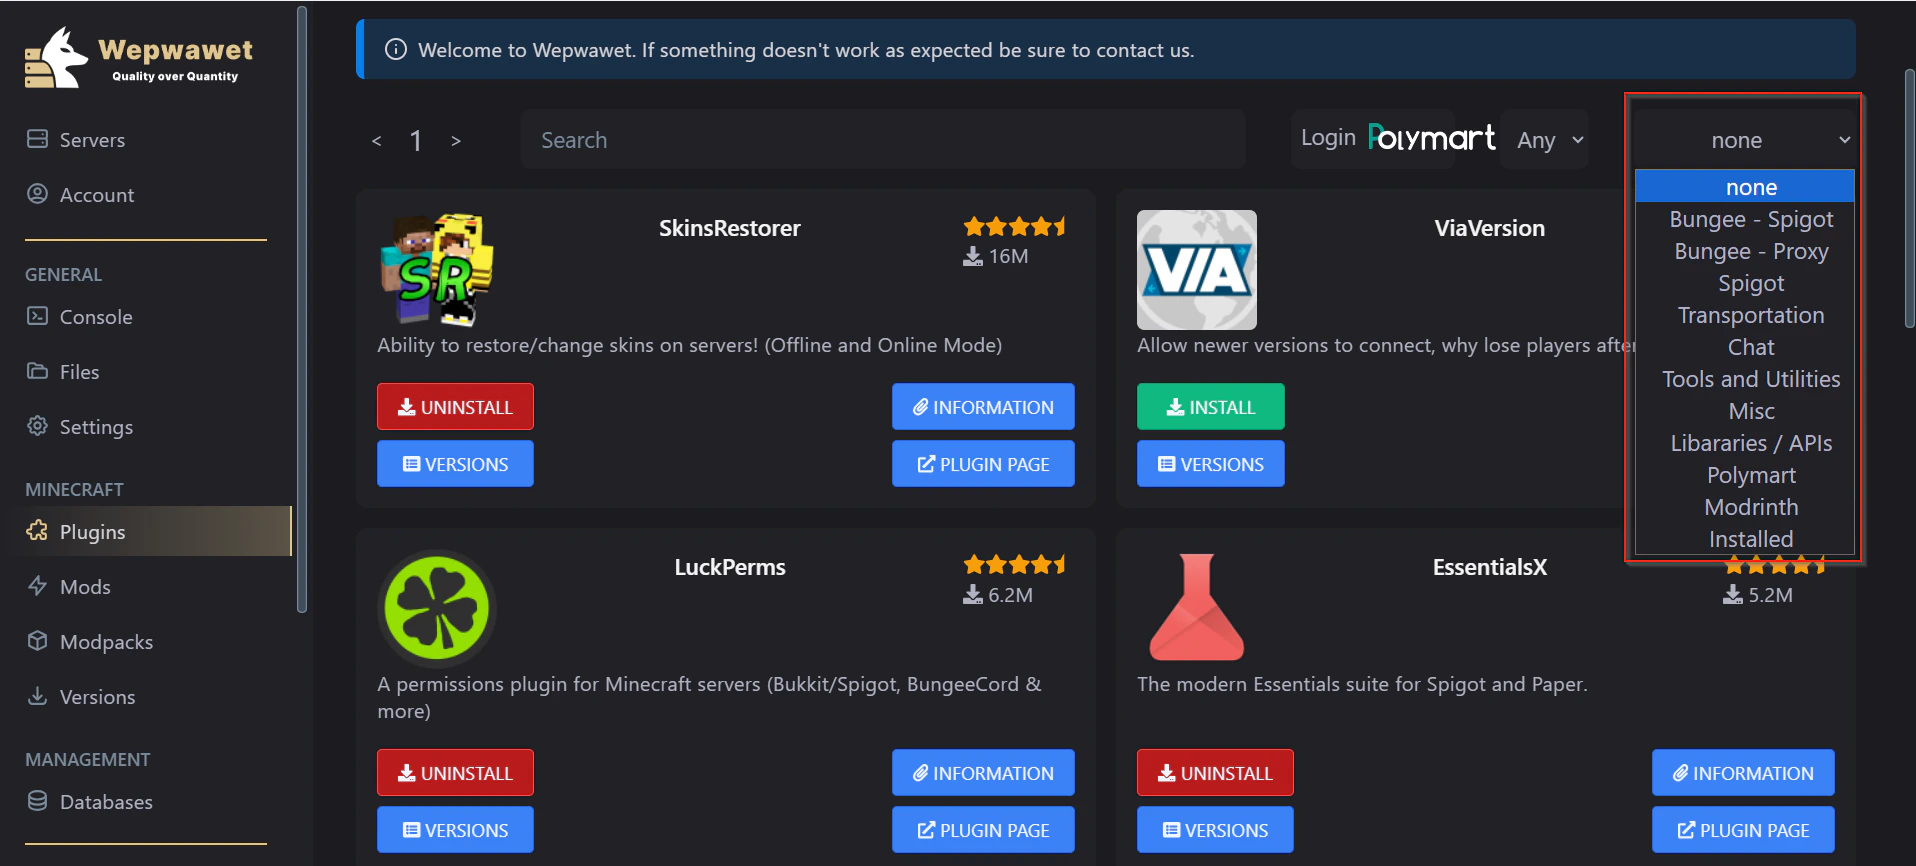Select Misc category option
Viewport: 1916px width, 866px height.
tap(1745, 411)
